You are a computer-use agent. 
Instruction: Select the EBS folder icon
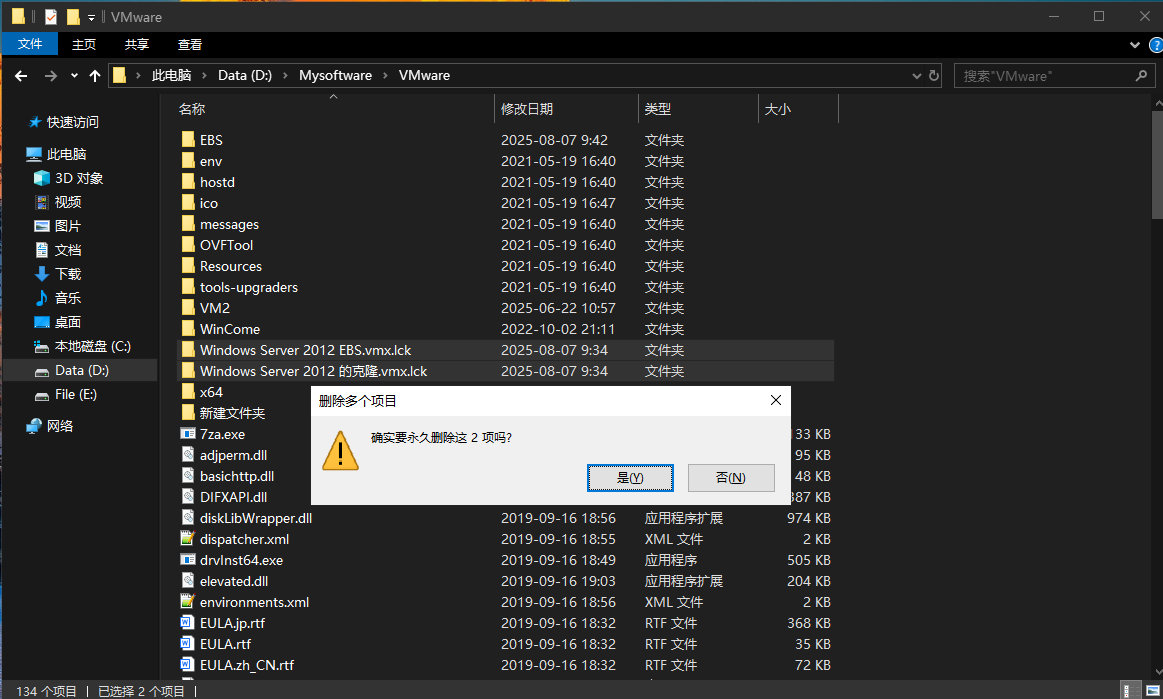(x=188, y=140)
